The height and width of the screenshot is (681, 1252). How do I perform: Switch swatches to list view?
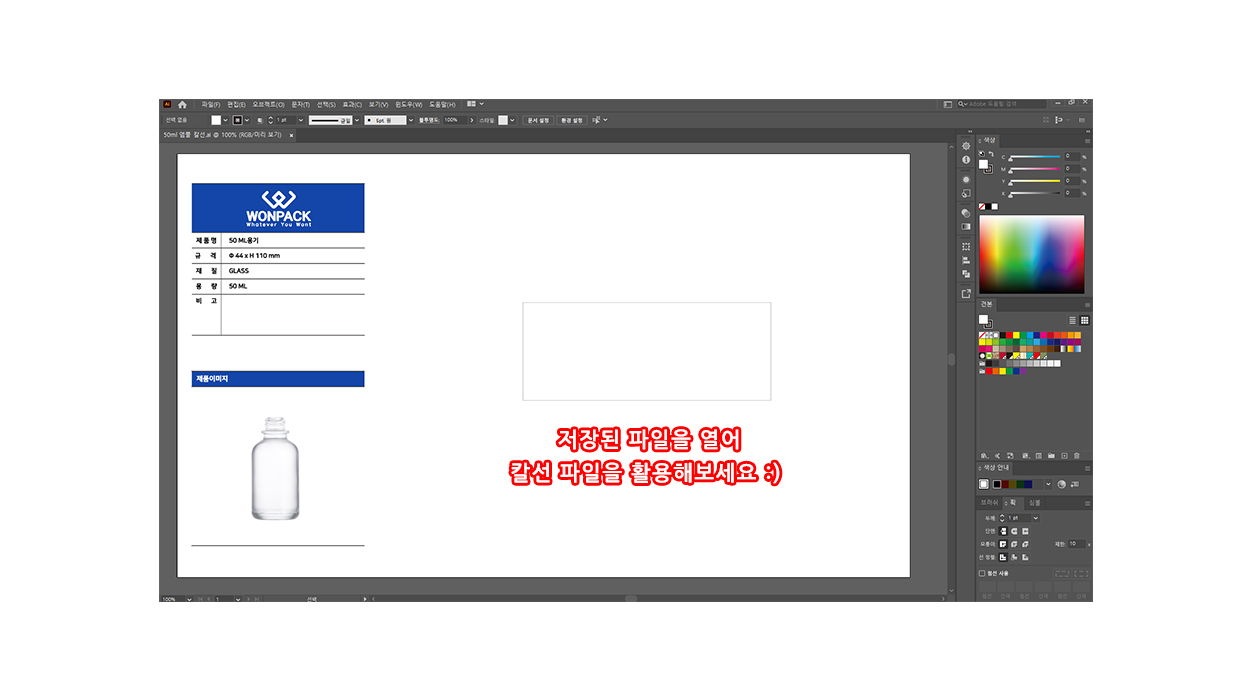(x=1073, y=320)
